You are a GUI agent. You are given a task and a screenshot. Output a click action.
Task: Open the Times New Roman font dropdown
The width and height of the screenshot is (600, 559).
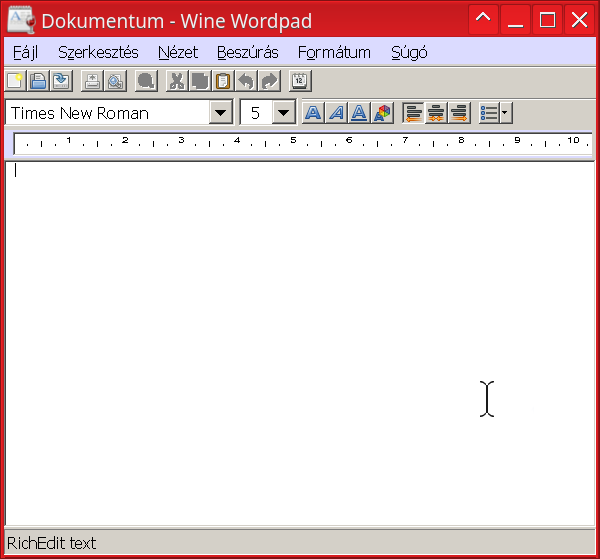coord(220,112)
